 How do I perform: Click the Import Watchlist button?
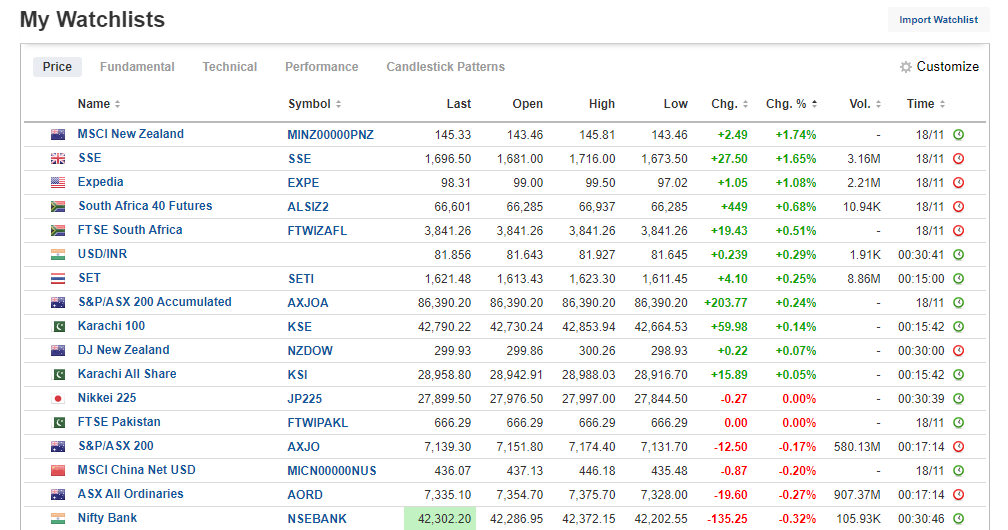[x=939, y=20]
